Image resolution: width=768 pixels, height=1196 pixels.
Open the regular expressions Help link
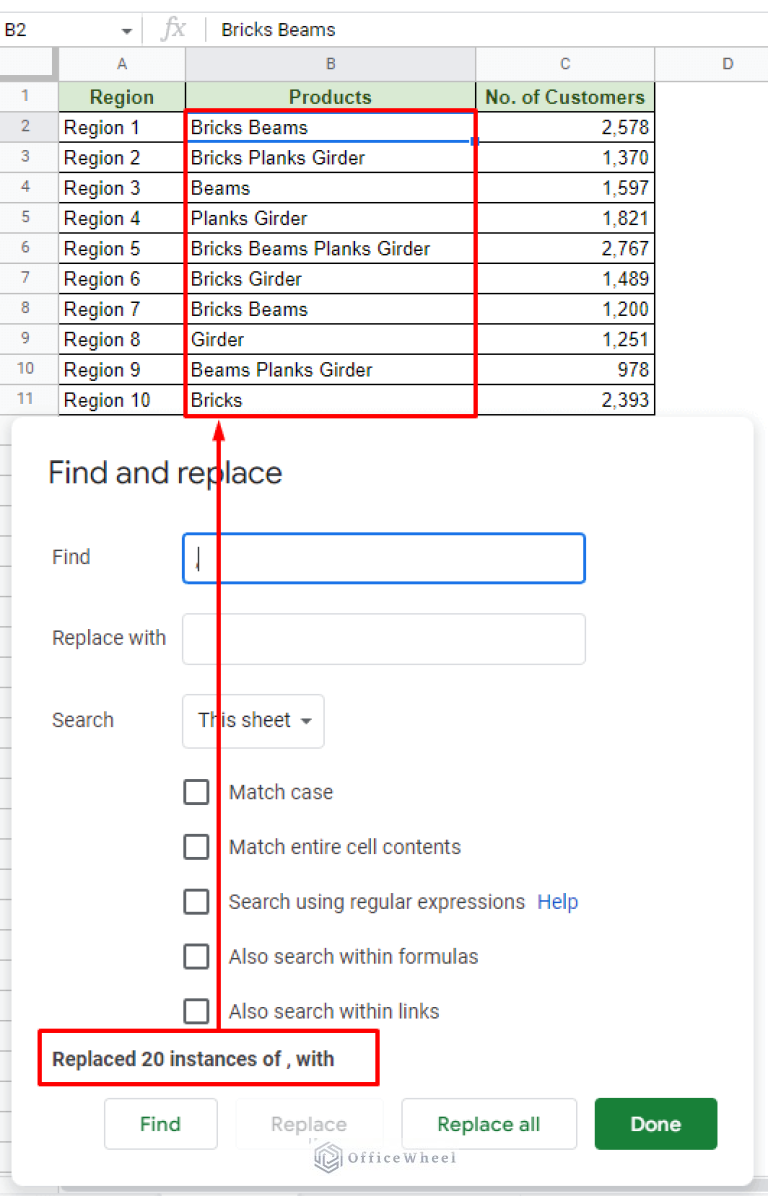(557, 902)
